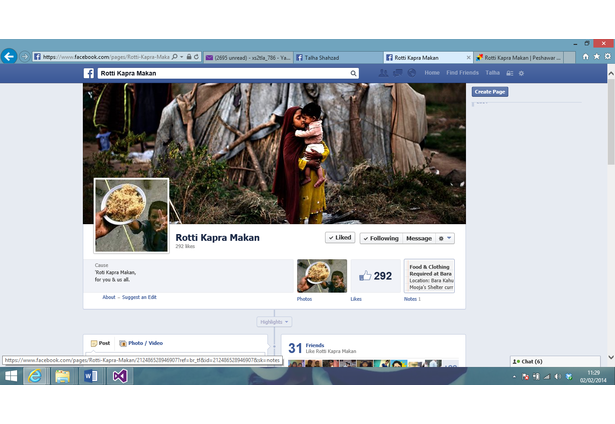Image resolution: width=615 pixels, height=424 pixels.
Task: Open the Chat (6) bar
Action: (555, 361)
